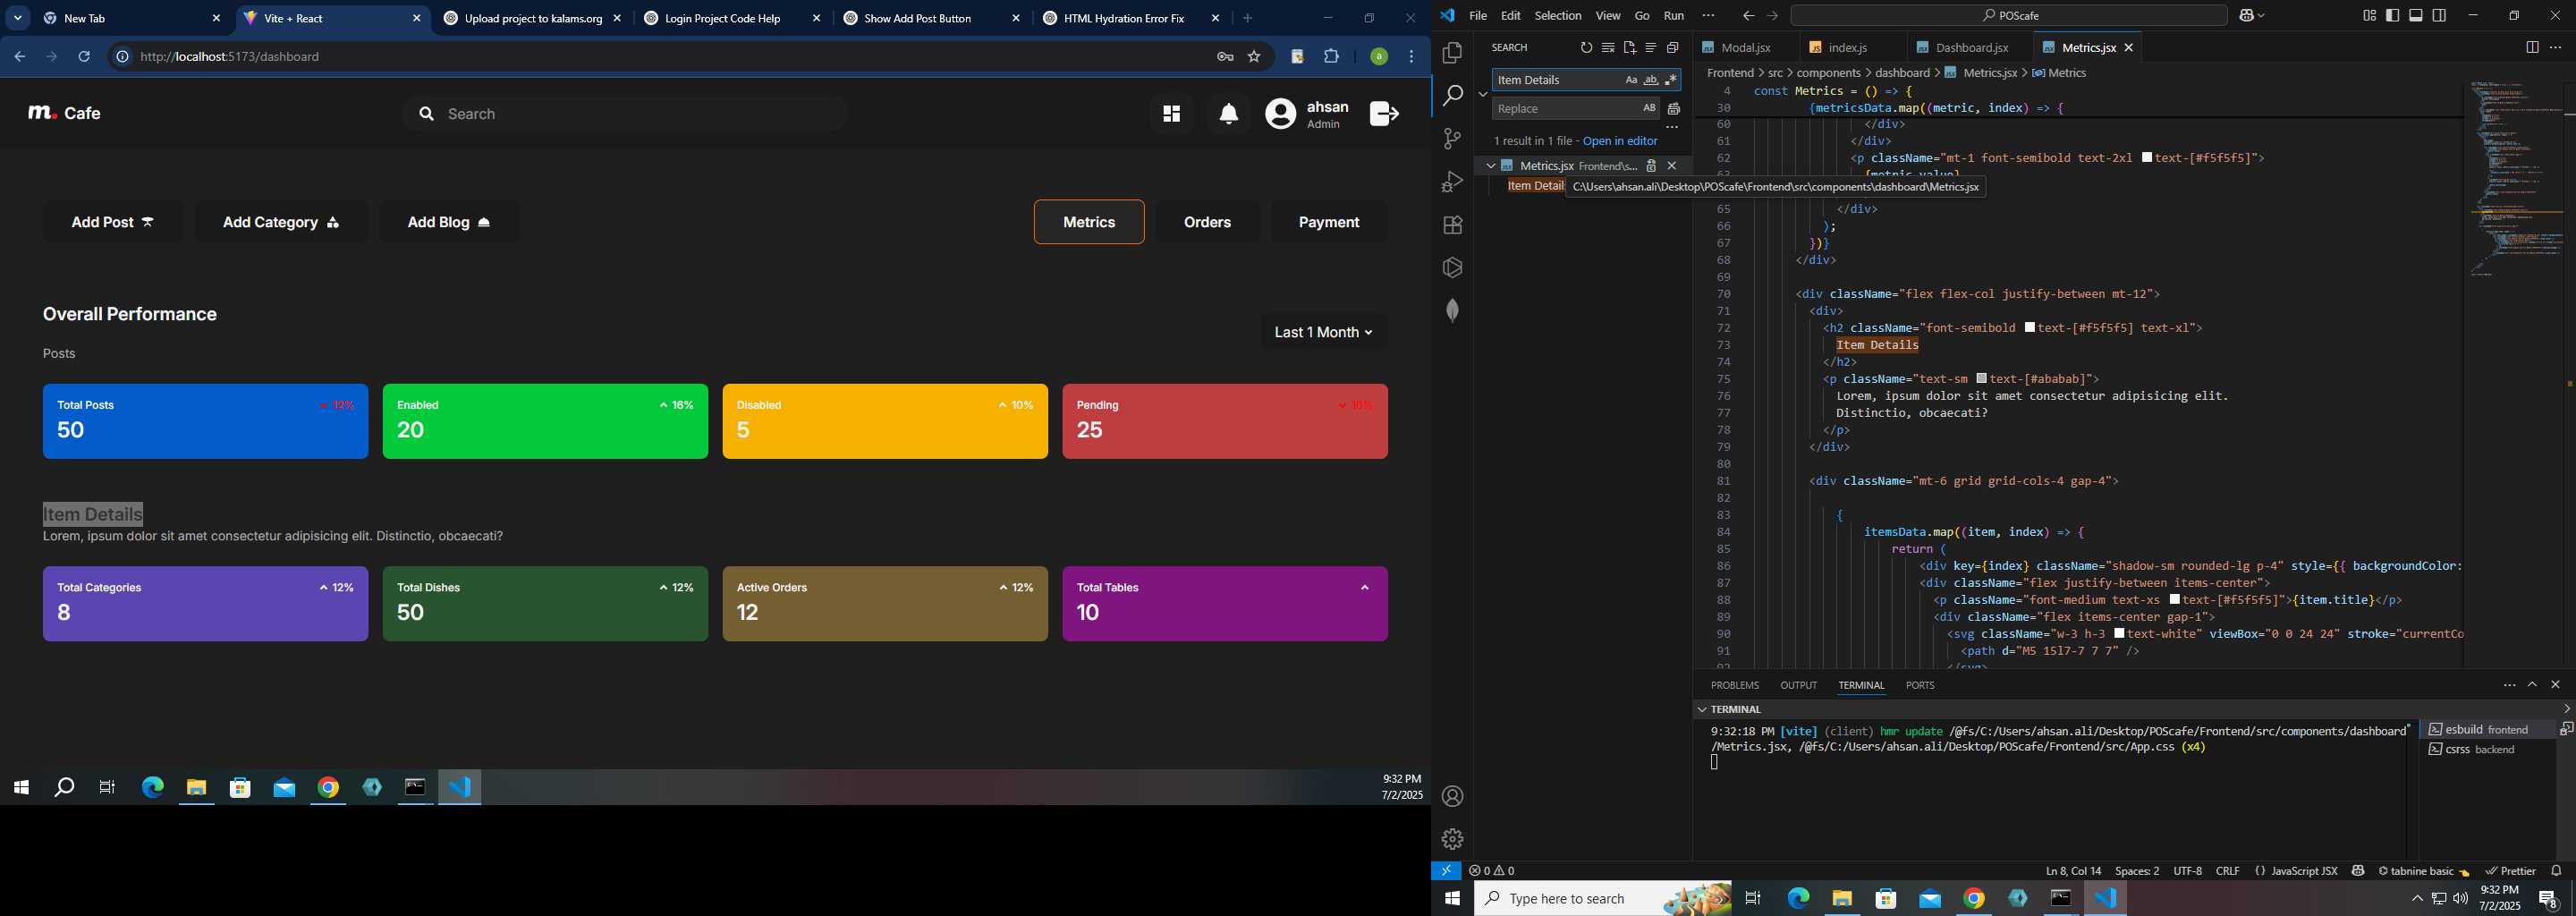Click Orders button on dashboard
This screenshot has height=916, width=2576.
(1207, 222)
